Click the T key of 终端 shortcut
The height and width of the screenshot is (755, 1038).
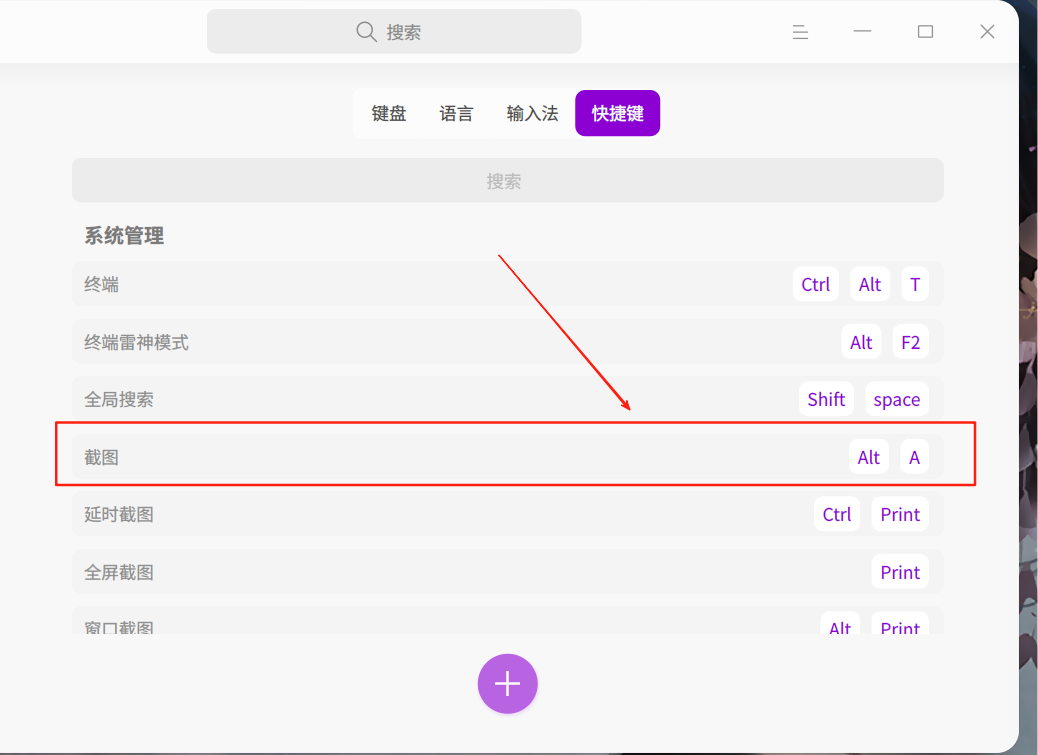pyautogui.click(x=915, y=285)
